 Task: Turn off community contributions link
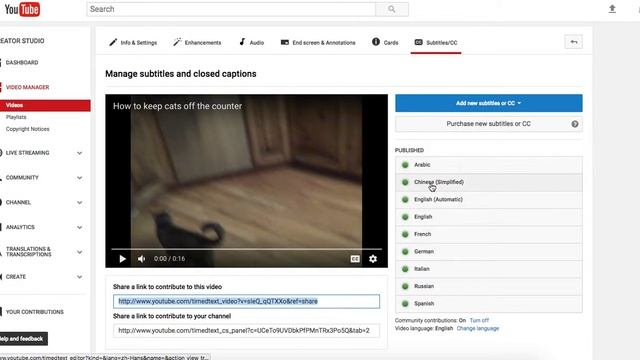pos(479,320)
